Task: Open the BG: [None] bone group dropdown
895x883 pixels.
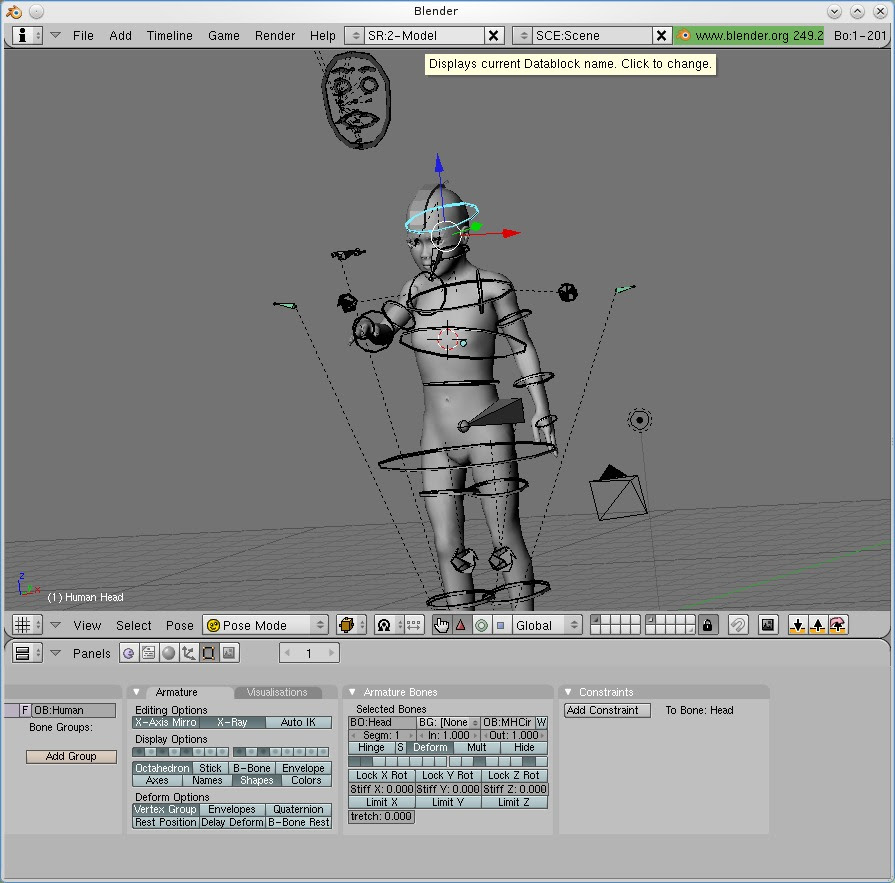Action: pos(448,723)
